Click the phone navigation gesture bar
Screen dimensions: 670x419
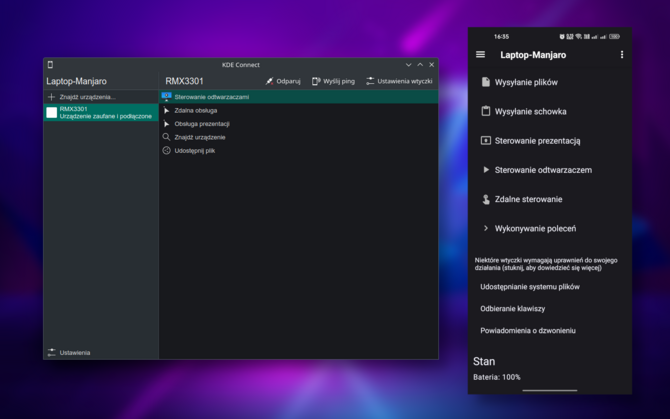point(550,390)
